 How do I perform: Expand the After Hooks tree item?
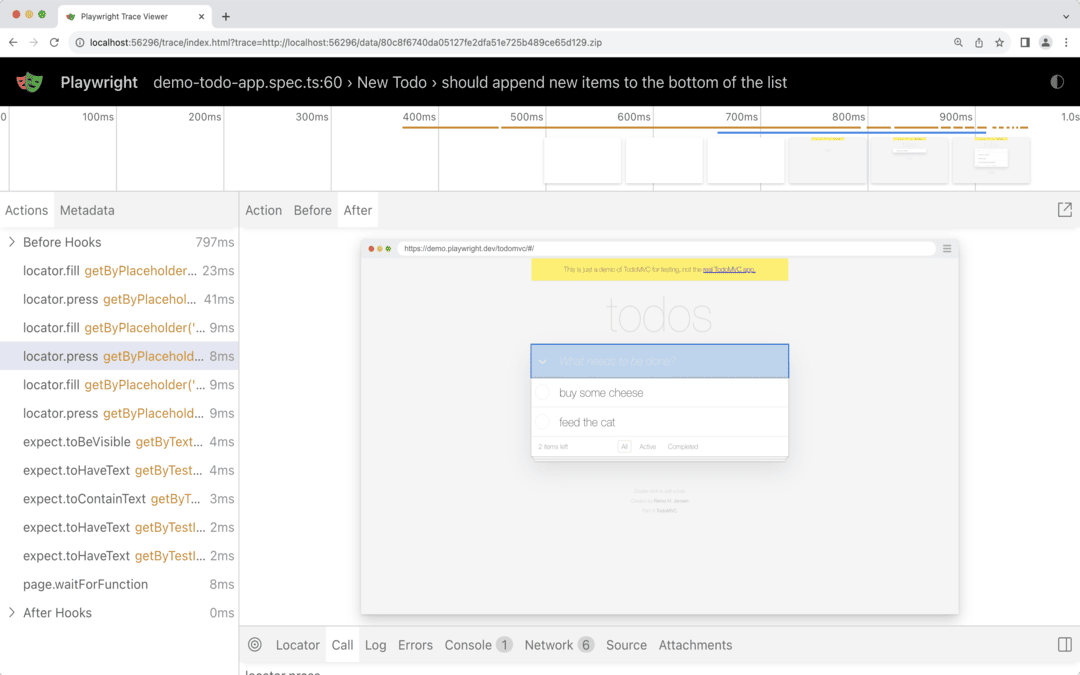(x=12, y=612)
